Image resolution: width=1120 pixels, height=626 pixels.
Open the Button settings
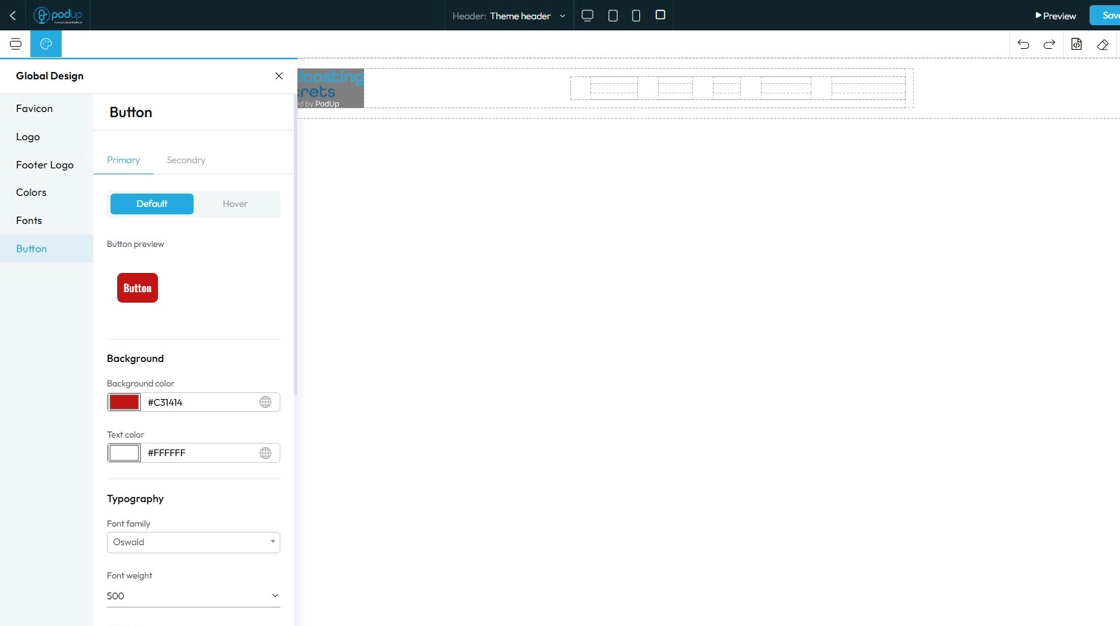pos(46,249)
